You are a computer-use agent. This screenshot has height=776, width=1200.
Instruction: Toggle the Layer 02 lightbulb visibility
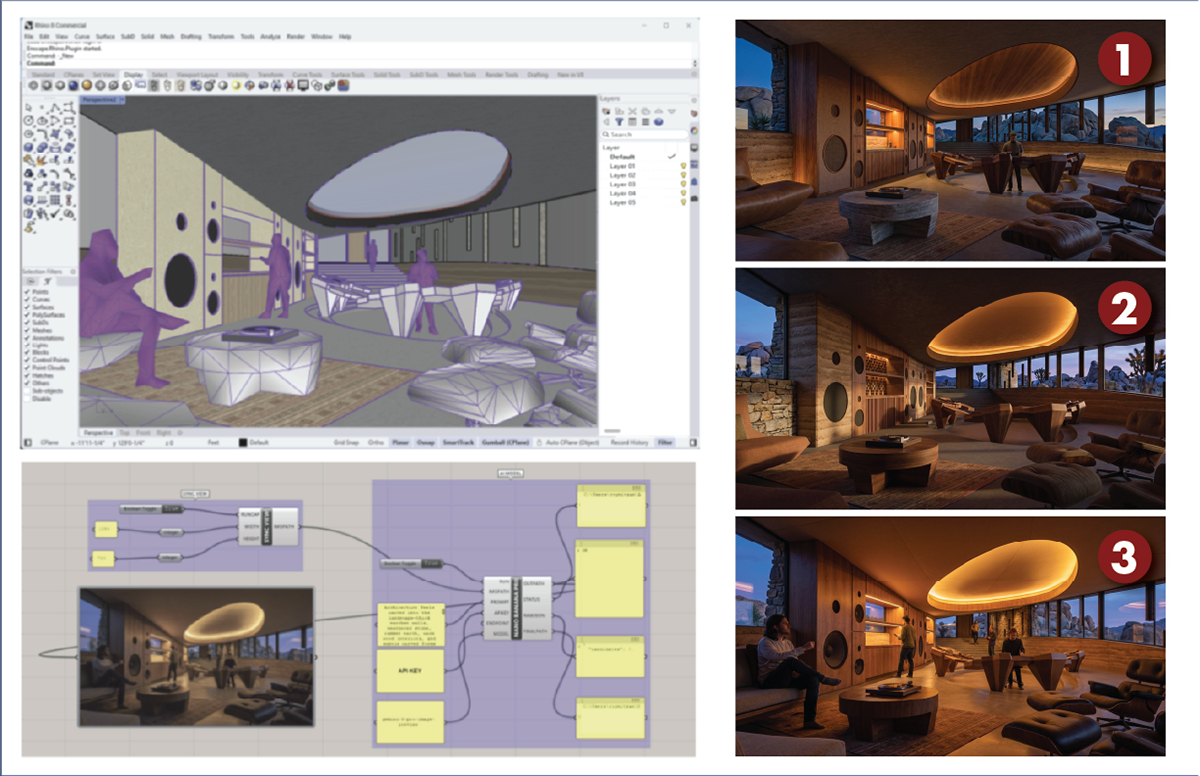[x=683, y=175]
